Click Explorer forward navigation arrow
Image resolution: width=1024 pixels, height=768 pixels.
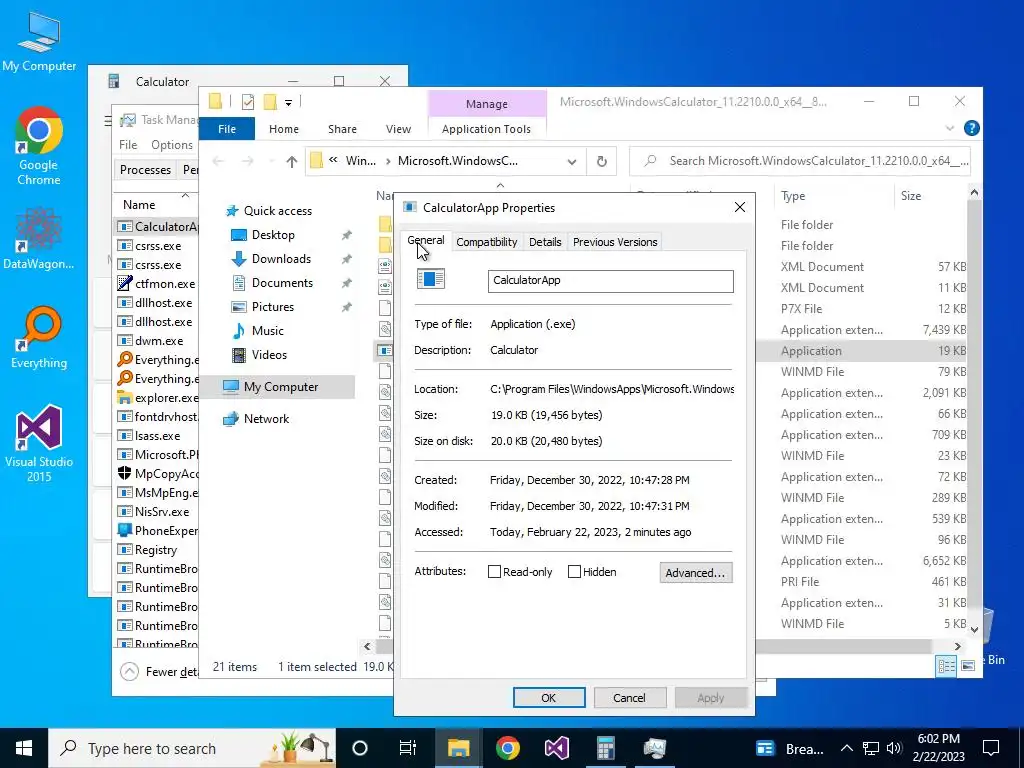(248, 161)
